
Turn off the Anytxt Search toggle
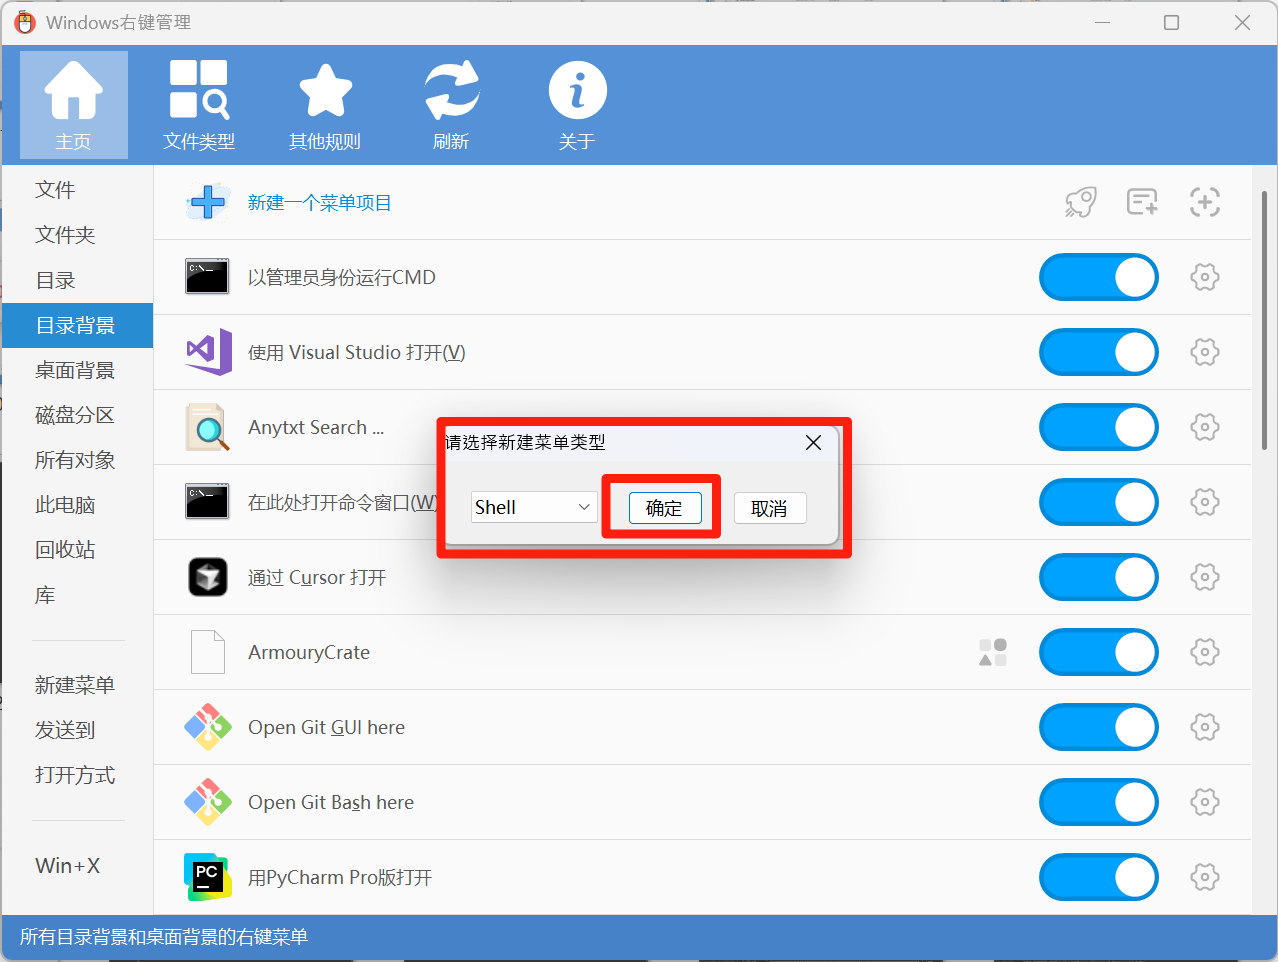click(1099, 427)
